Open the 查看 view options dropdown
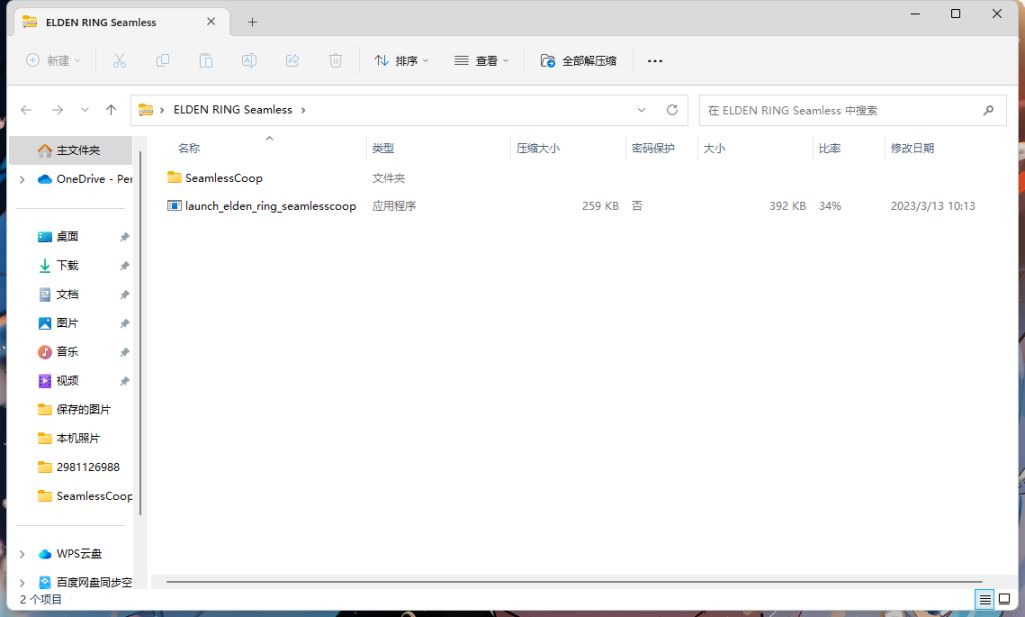This screenshot has width=1025, height=617. pos(483,60)
